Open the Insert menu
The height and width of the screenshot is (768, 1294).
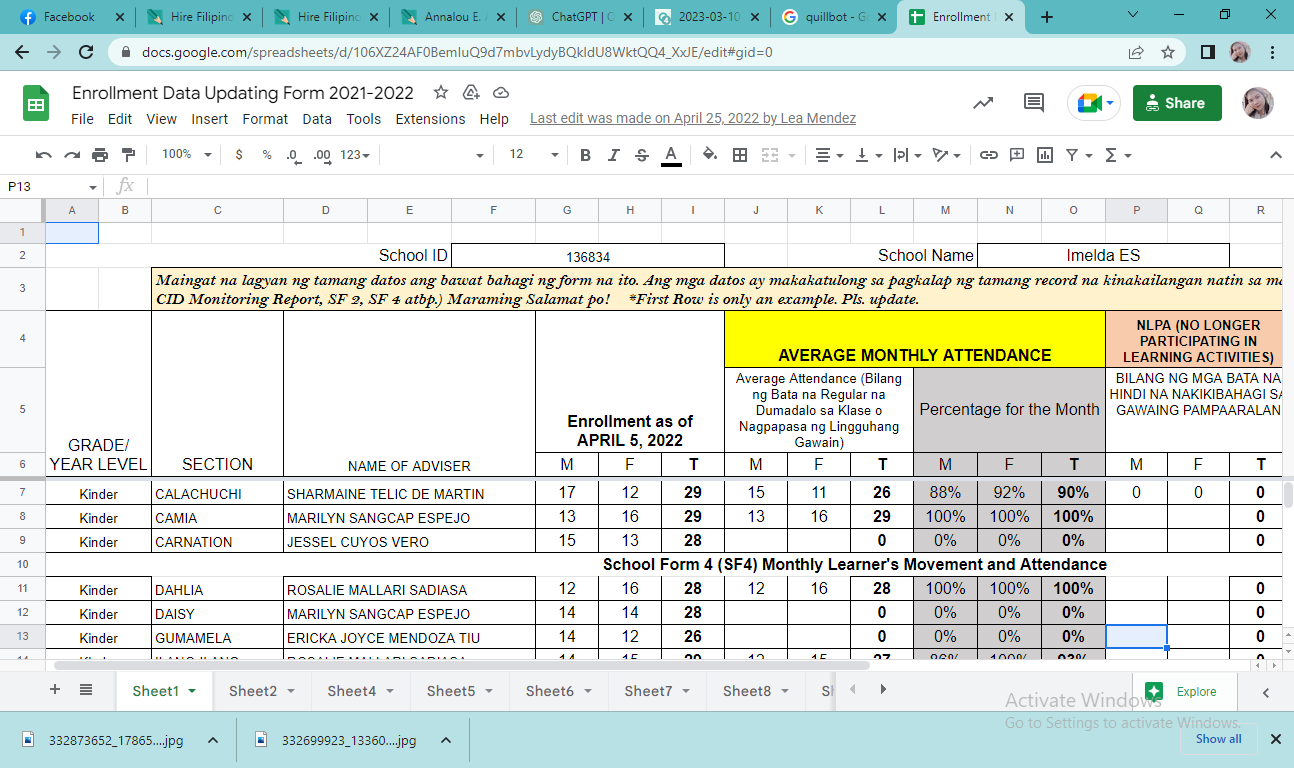pos(210,119)
